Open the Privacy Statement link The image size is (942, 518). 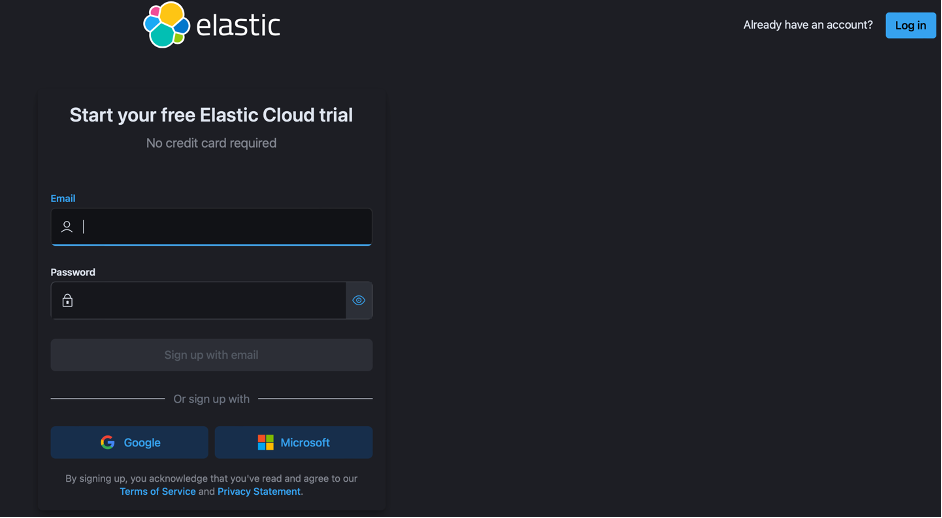(259, 492)
